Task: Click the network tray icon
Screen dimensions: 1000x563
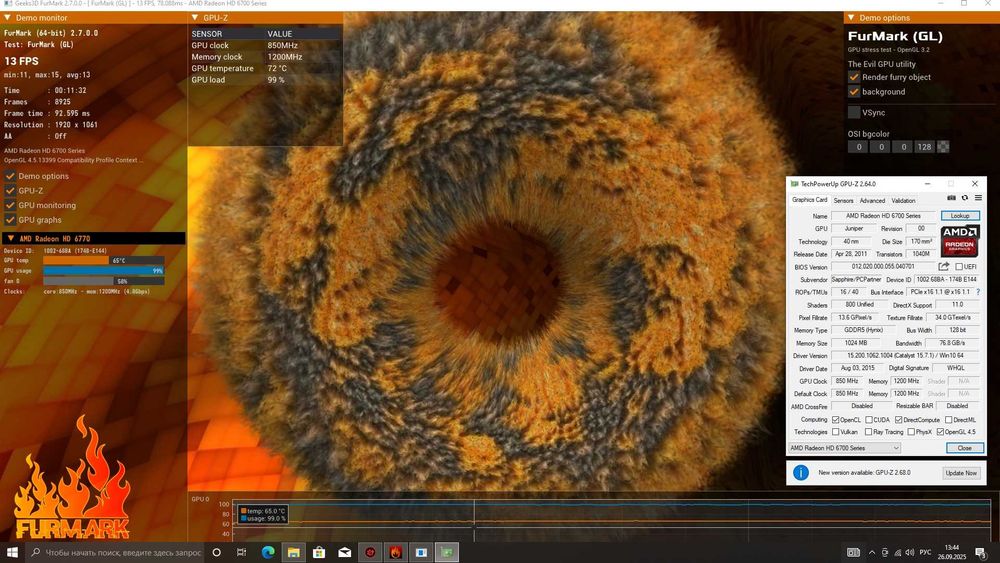Action: (x=897, y=552)
